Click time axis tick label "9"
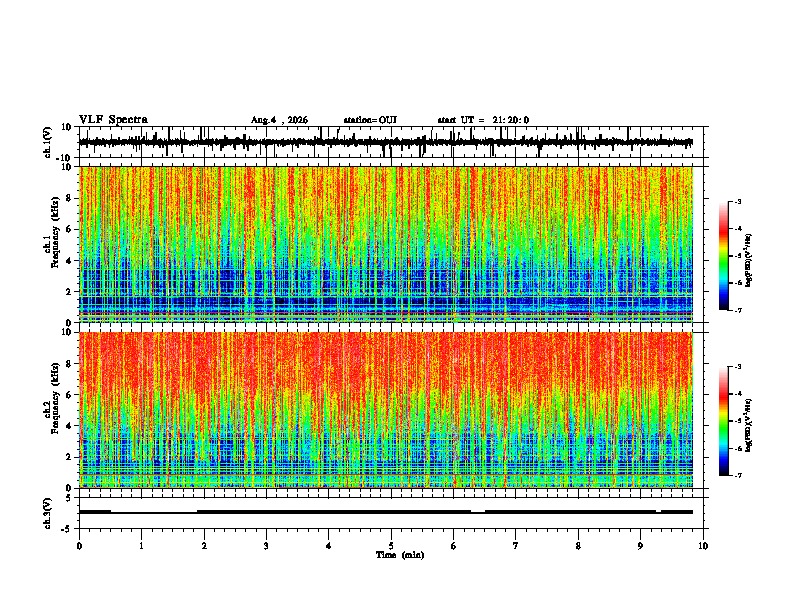 (x=640, y=546)
